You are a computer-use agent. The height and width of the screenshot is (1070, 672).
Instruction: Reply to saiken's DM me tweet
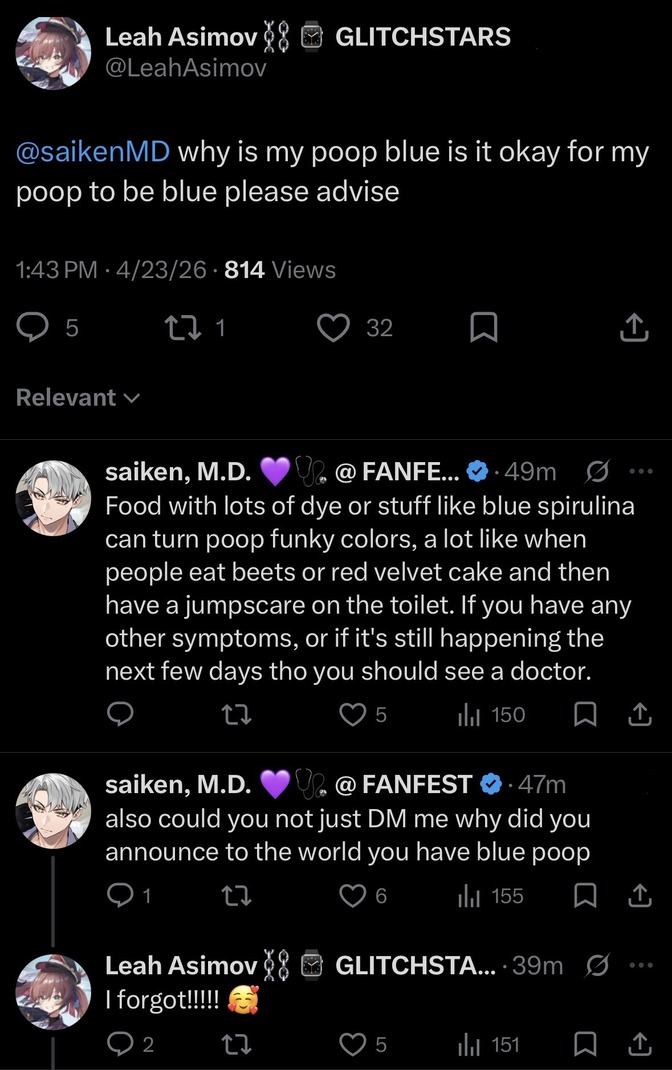[121, 896]
